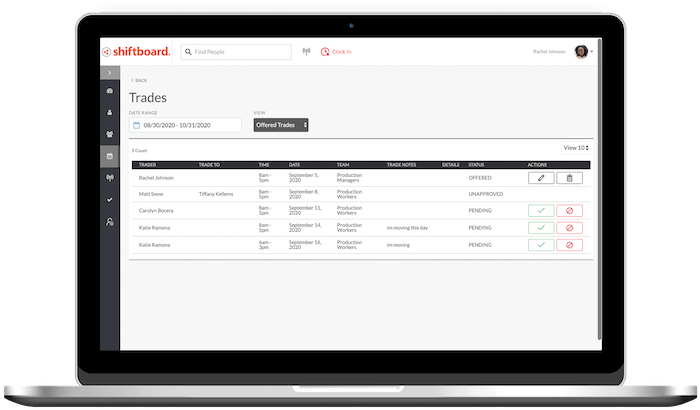This screenshot has width=700, height=410.
Task: Open the Rachel Johnson account menu
Action: pyautogui.click(x=582, y=51)
